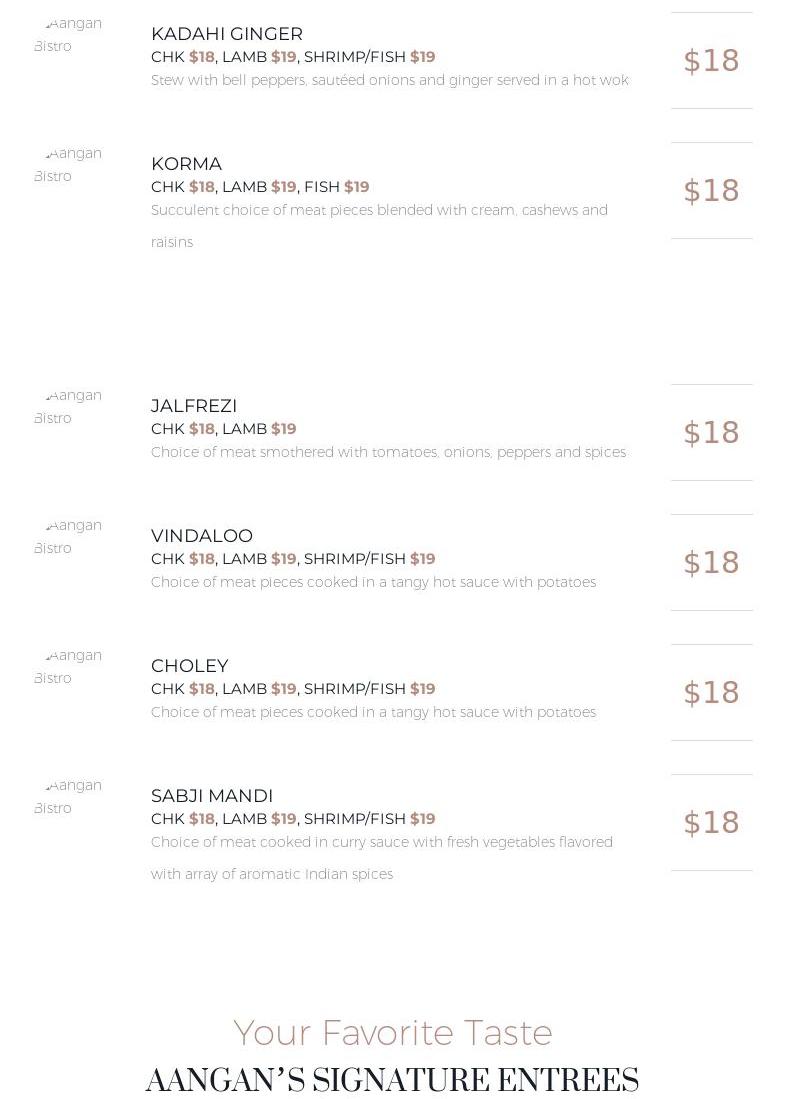Click the $18 price box for Korma
The width and height of the screenshot is (785, 1099).
click(x=711, y=191)
